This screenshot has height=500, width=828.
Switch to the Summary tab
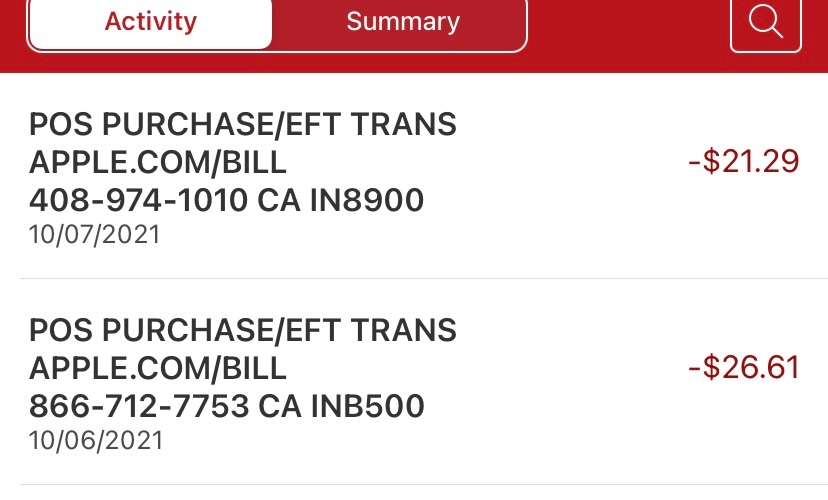point(403,22)
